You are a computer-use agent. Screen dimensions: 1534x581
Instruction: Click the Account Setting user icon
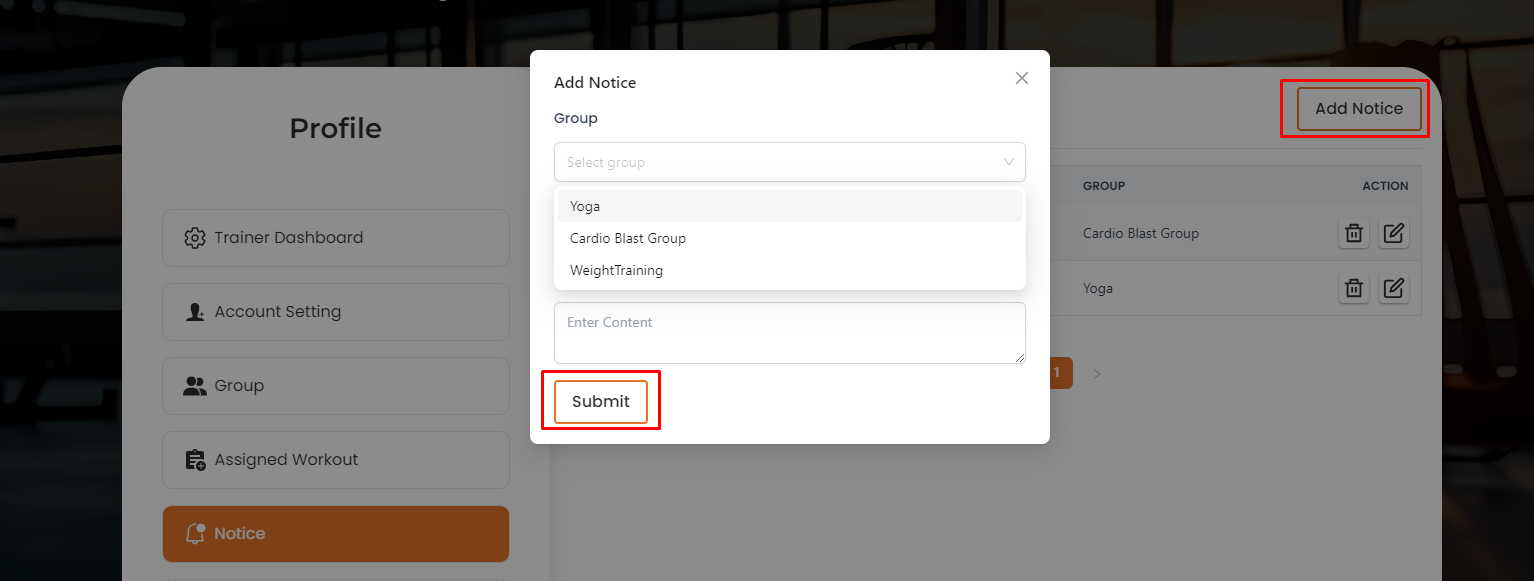tap(195, 312)
